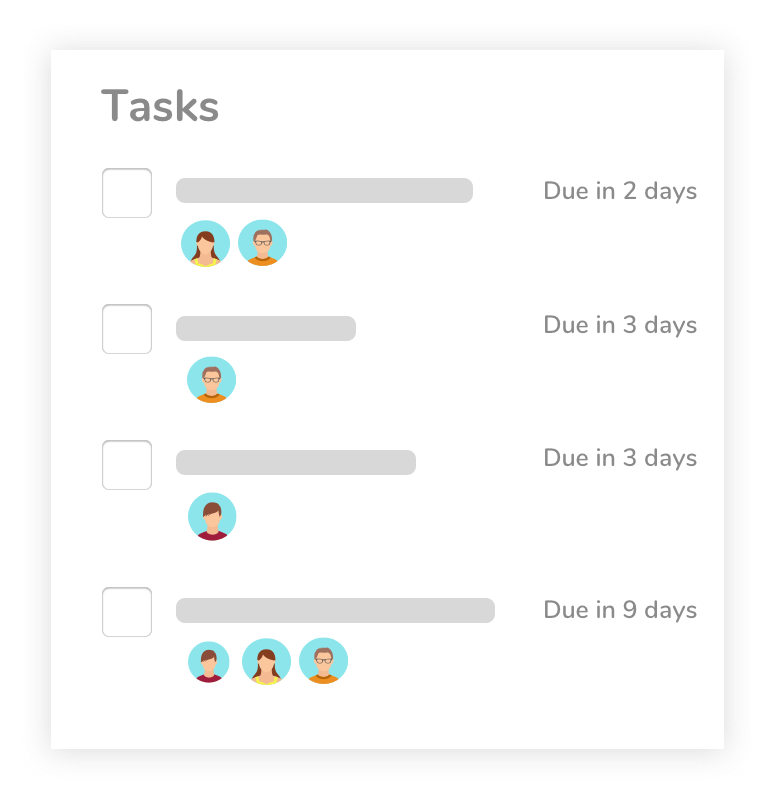Screen dimensions: 777x800
Task: Click the woman avatar on the first task
Action: 205,243
